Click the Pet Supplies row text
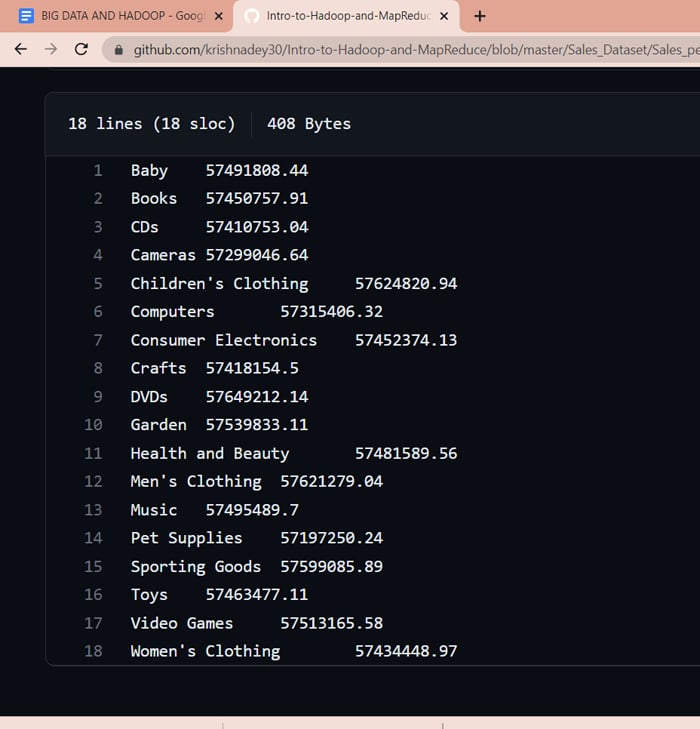The height and width of the screenshot is (729, 700). click(x=186, y=538)
